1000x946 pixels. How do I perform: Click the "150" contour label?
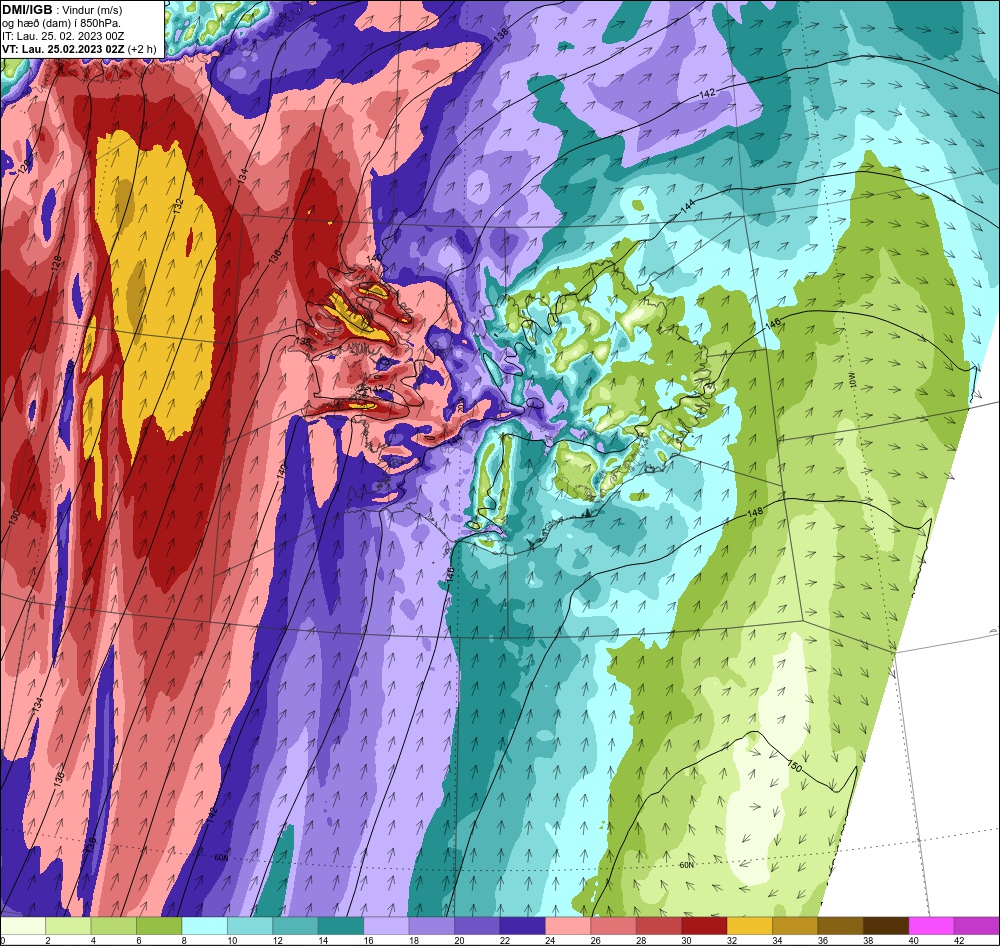pos(794,766)
